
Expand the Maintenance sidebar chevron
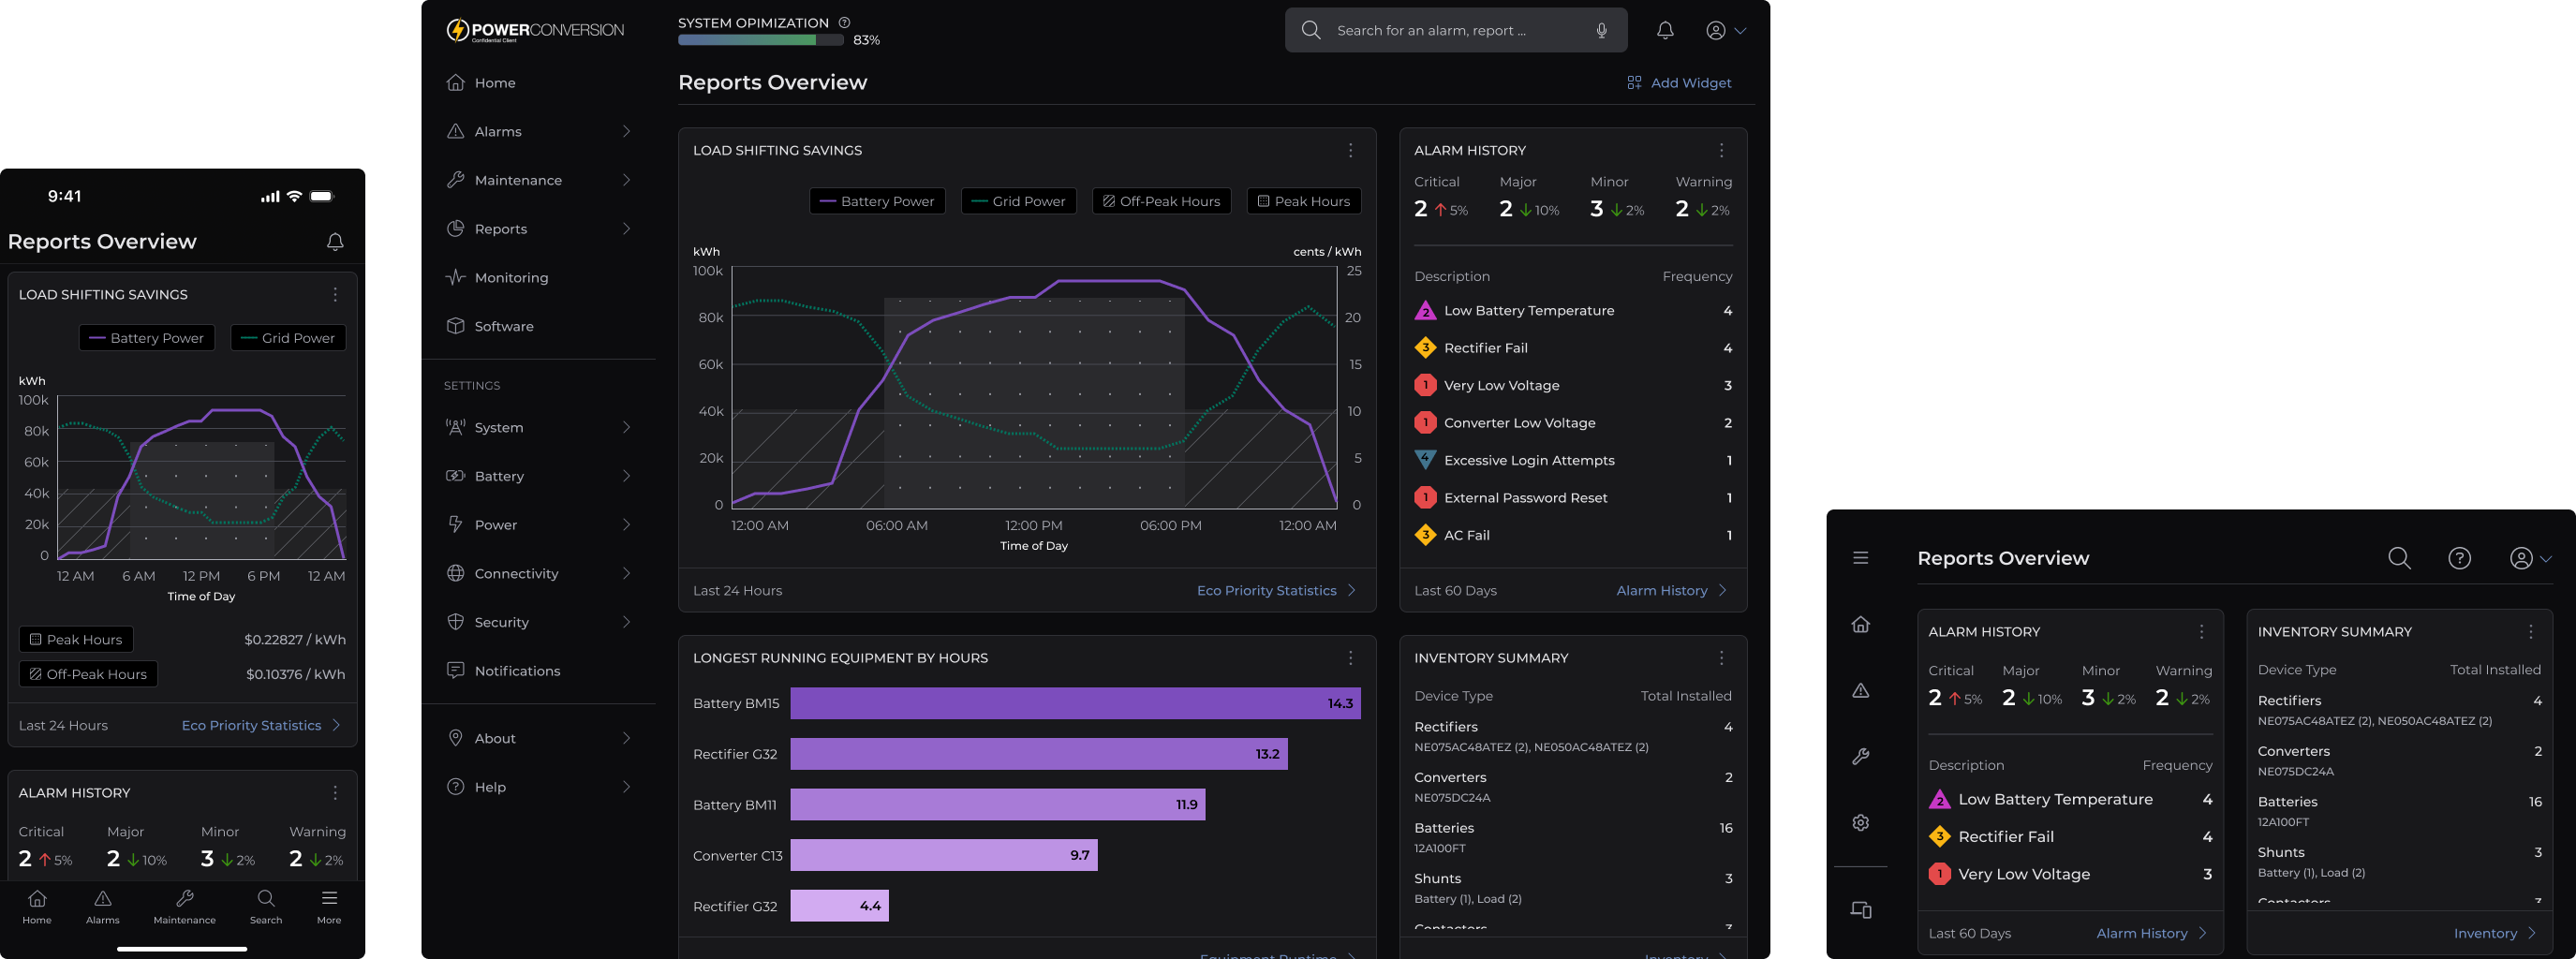pos(626,180)
